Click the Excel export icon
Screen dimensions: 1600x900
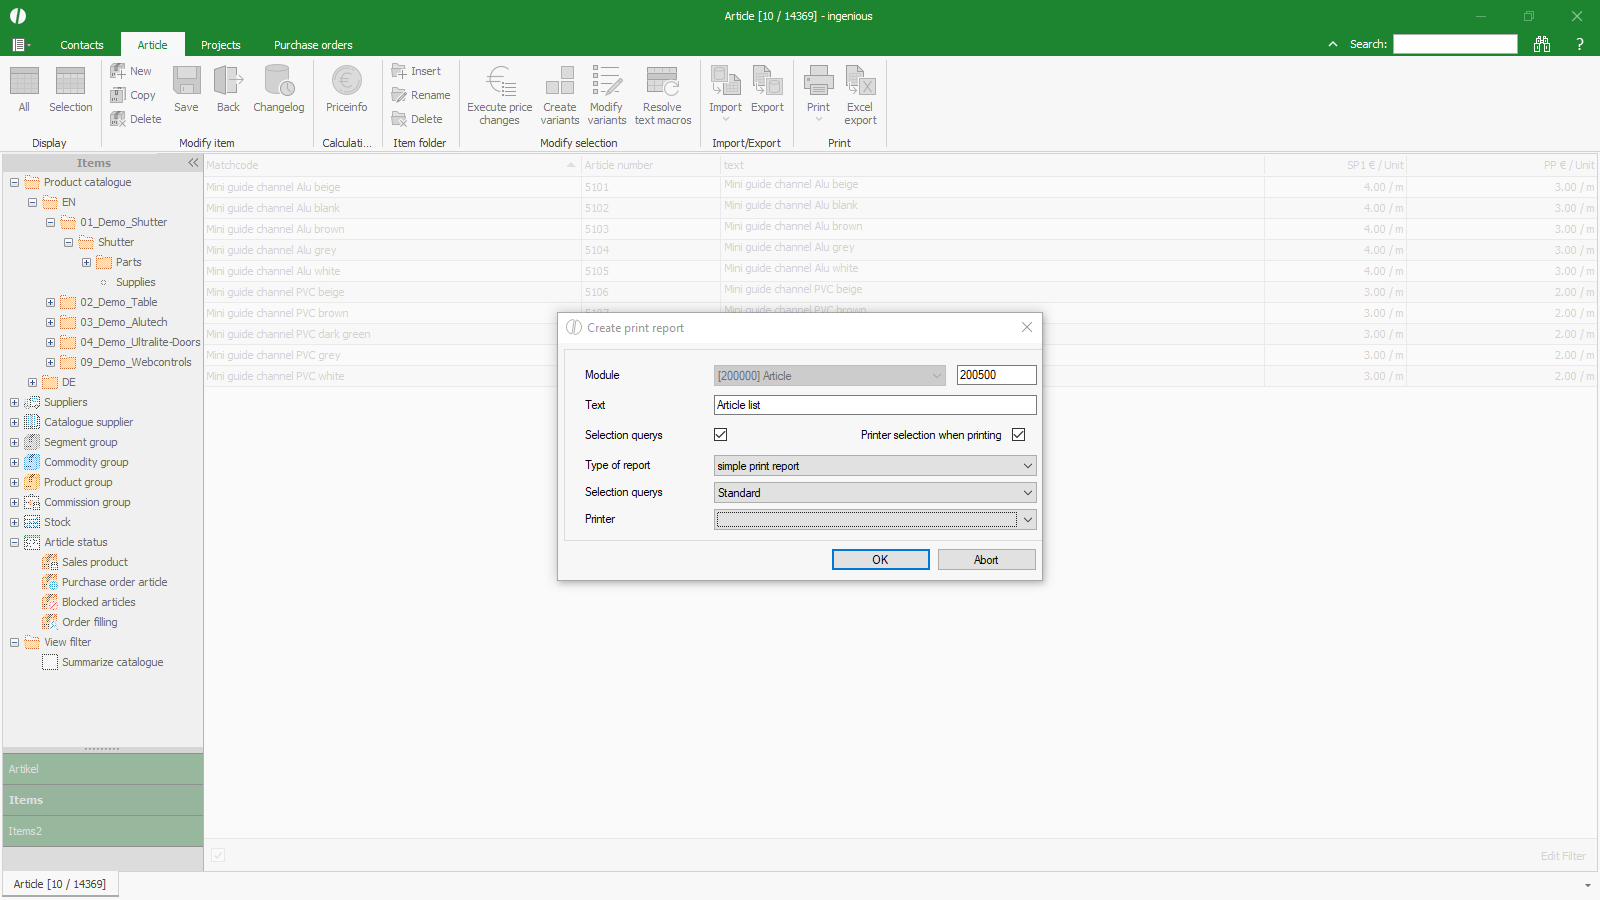coord(860,82)
